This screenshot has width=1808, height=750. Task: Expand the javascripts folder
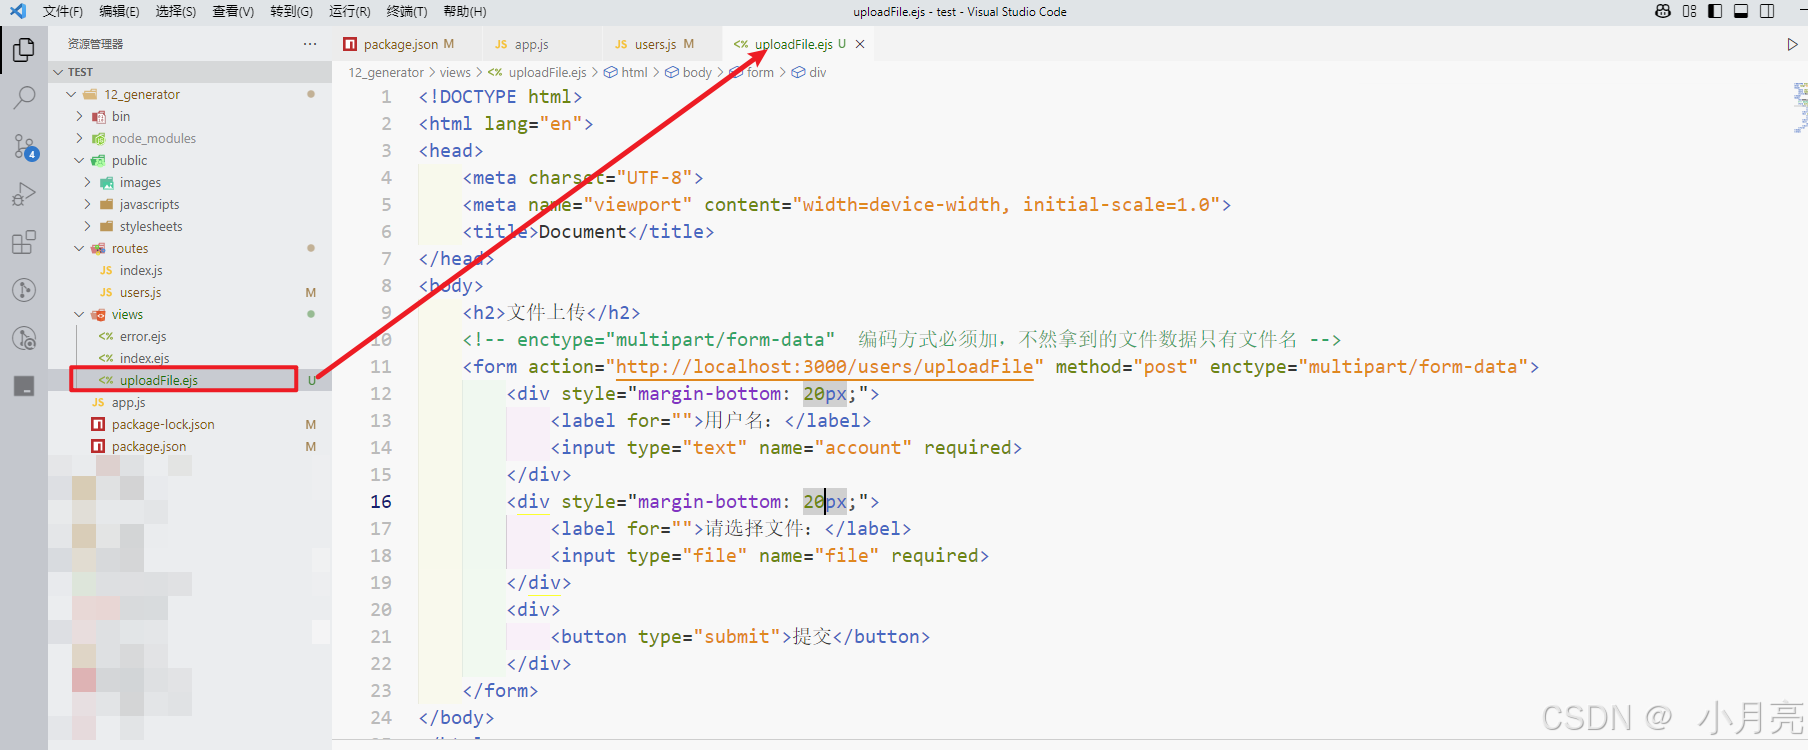click(x=87, y=205)
